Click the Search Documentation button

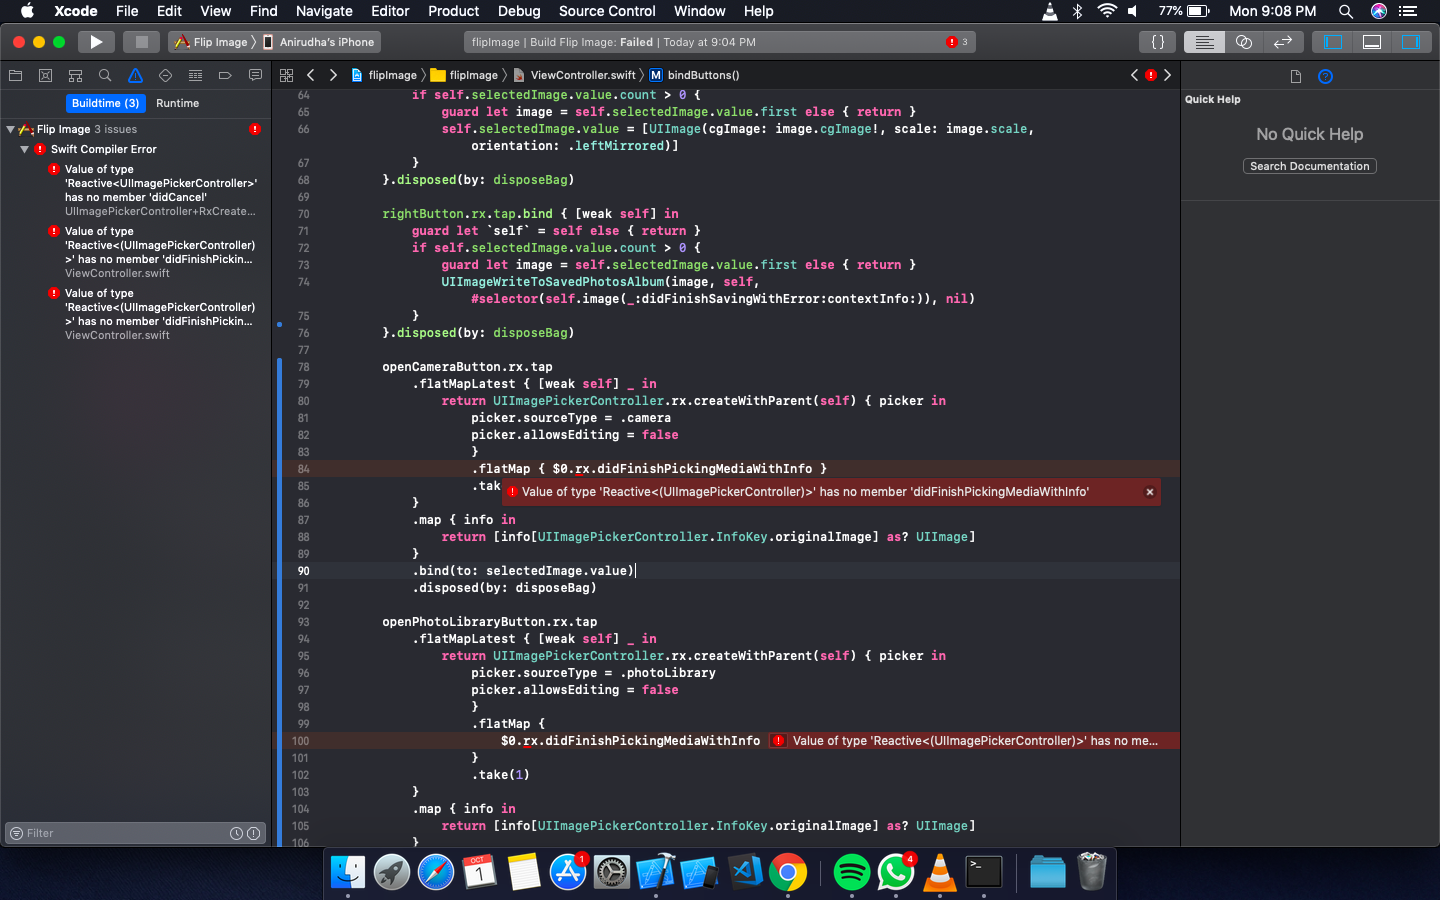pos(1309,166)
